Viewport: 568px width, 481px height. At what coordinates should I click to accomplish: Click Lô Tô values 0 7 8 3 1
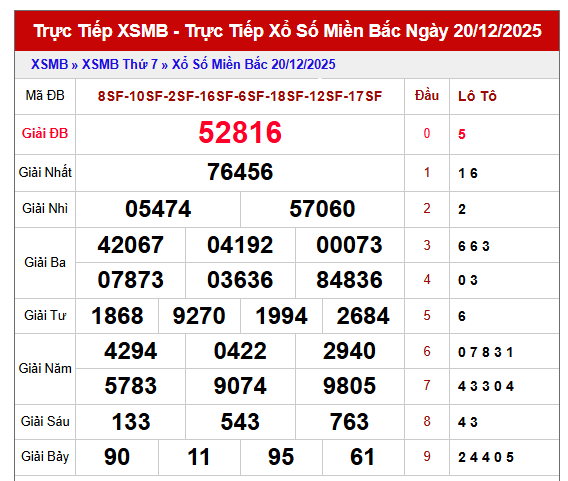pos(486,352)
